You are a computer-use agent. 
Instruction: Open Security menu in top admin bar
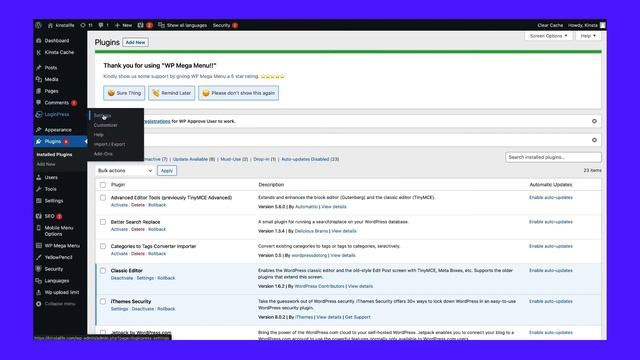[225, 25]
